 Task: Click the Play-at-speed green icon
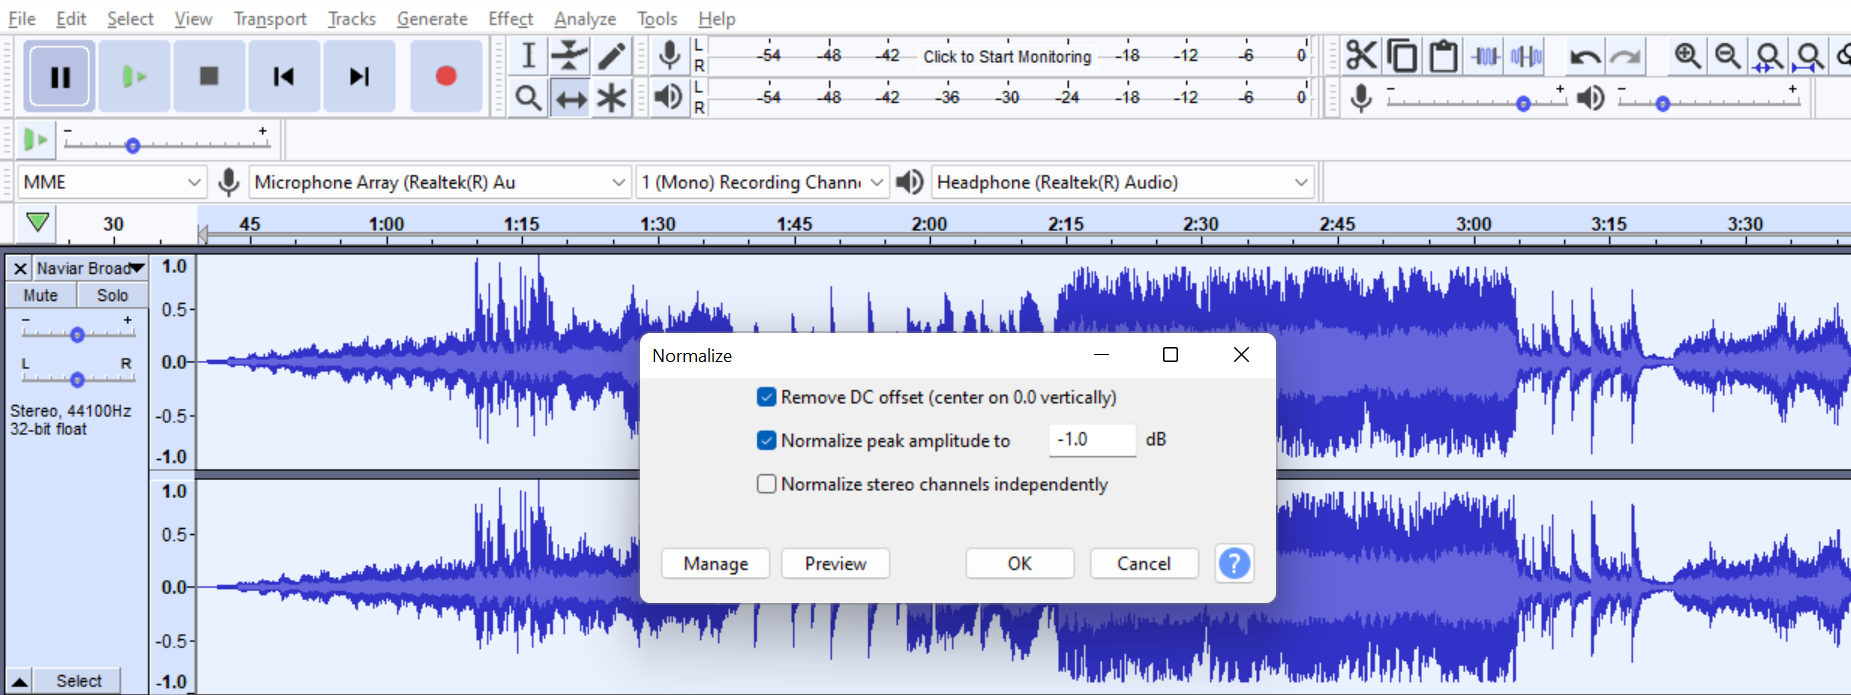[36, 140]
